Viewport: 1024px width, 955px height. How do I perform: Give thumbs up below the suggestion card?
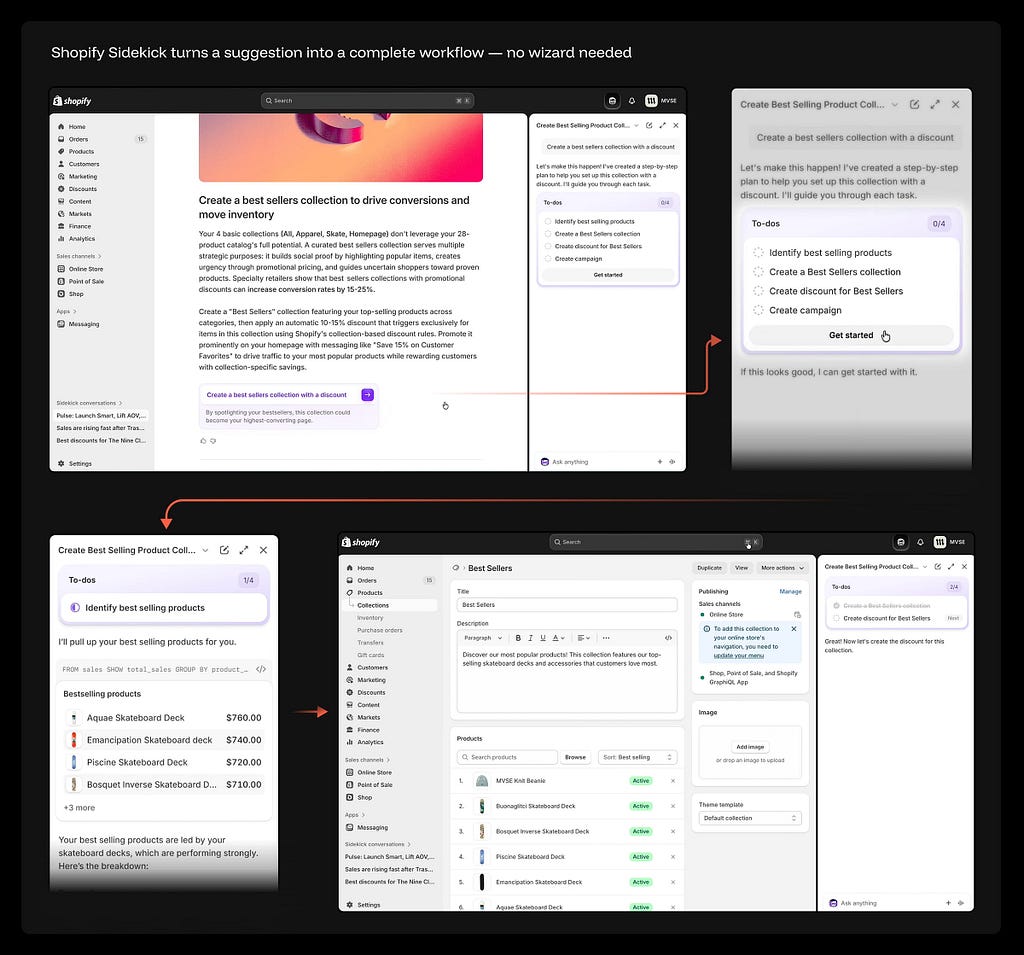click(203, 441)
